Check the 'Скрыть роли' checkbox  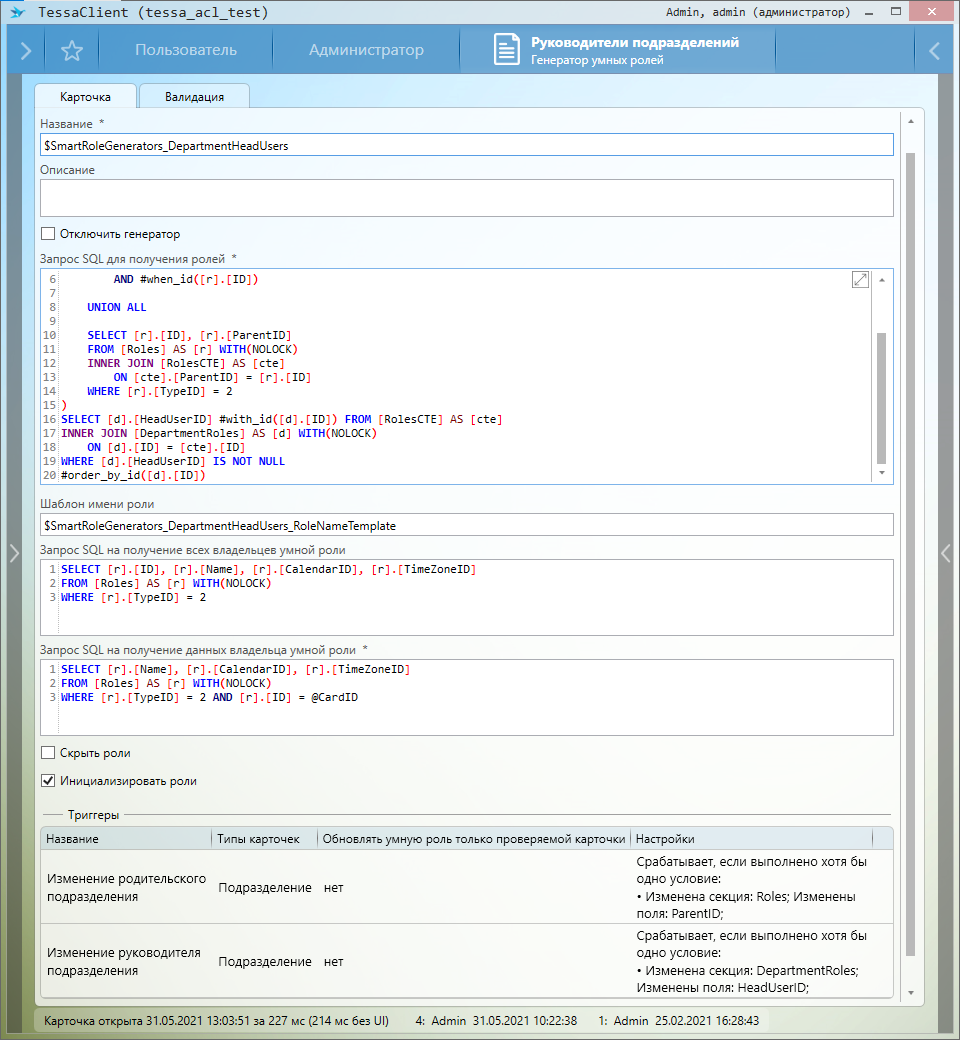pyautogui.click(x=48, y=753)
